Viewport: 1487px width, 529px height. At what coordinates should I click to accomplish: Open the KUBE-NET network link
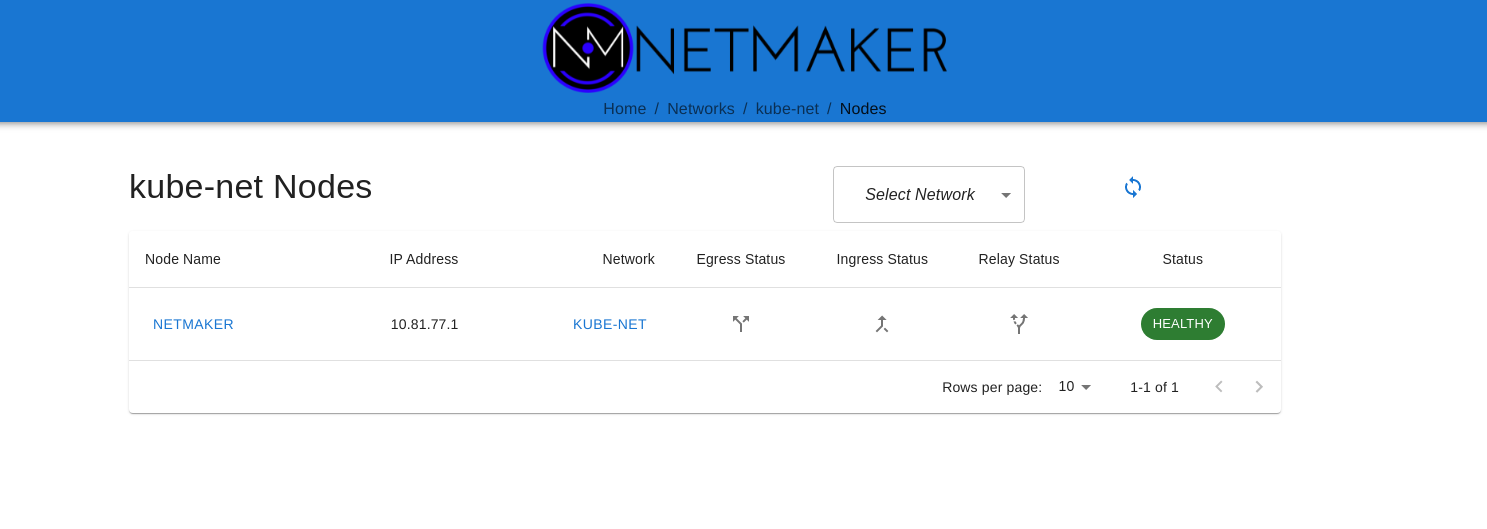[609, 324]
